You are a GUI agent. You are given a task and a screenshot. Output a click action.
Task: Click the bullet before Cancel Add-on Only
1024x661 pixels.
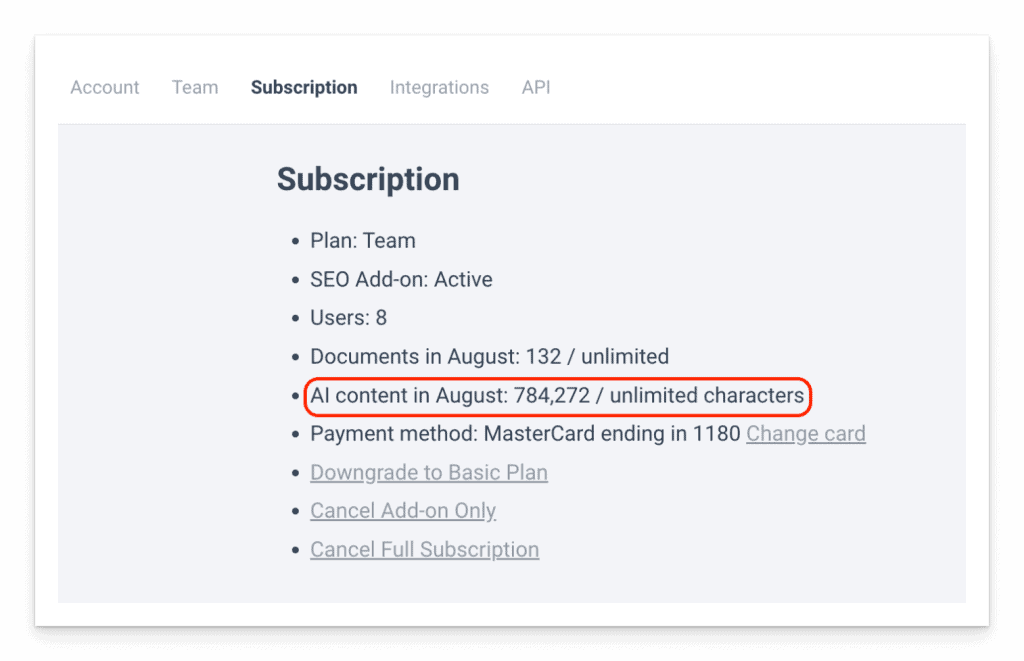pyautogui.click(x=295, y=512)
